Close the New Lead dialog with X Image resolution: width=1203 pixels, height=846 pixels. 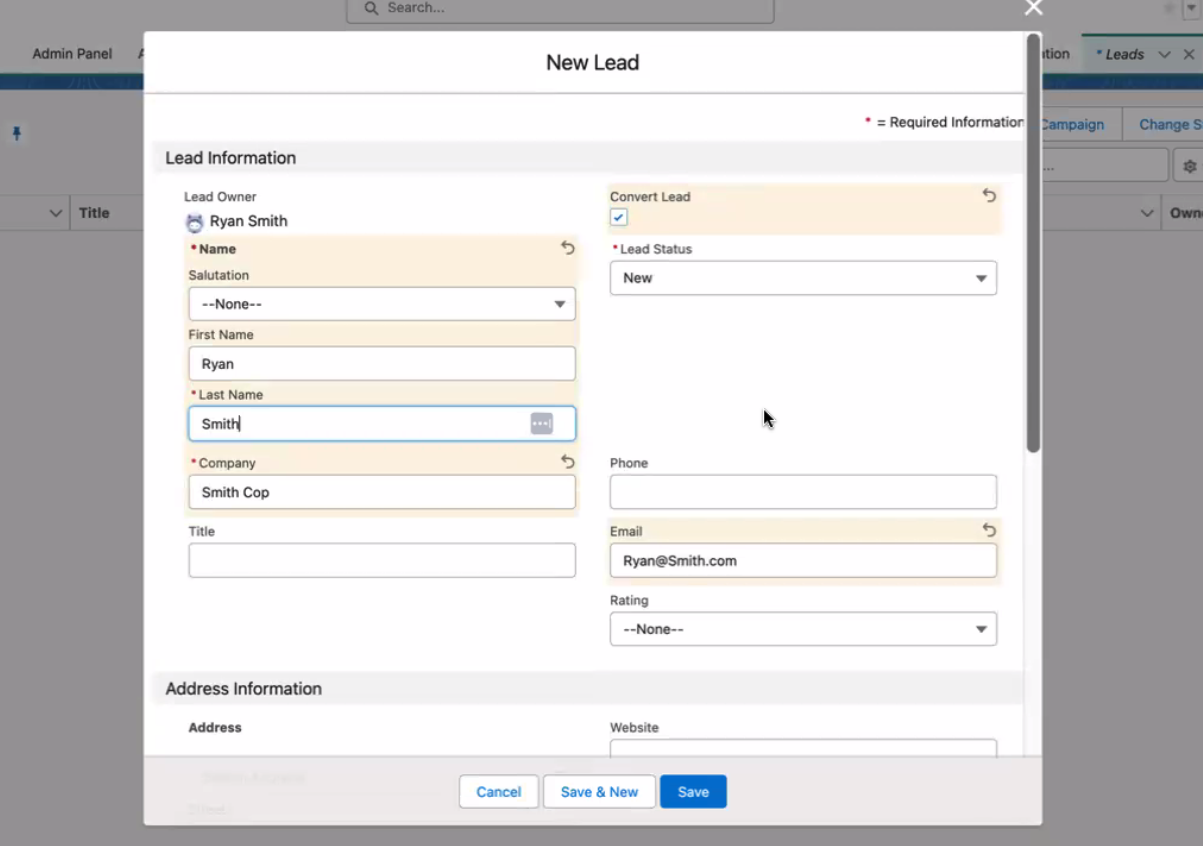pos(1033,9)
